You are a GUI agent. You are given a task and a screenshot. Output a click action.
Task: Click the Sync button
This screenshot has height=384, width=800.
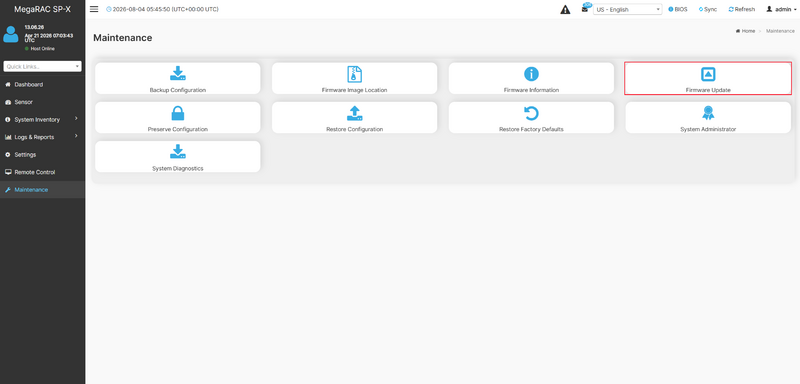coord(707,9)
